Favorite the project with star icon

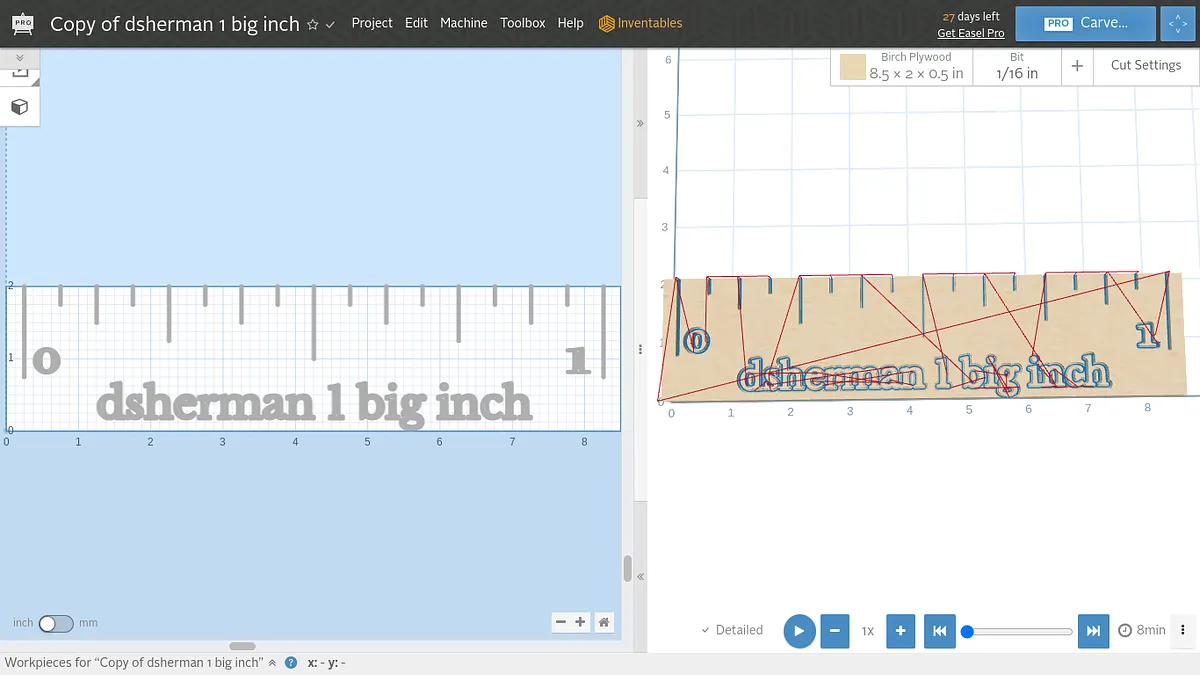(312, 24)
